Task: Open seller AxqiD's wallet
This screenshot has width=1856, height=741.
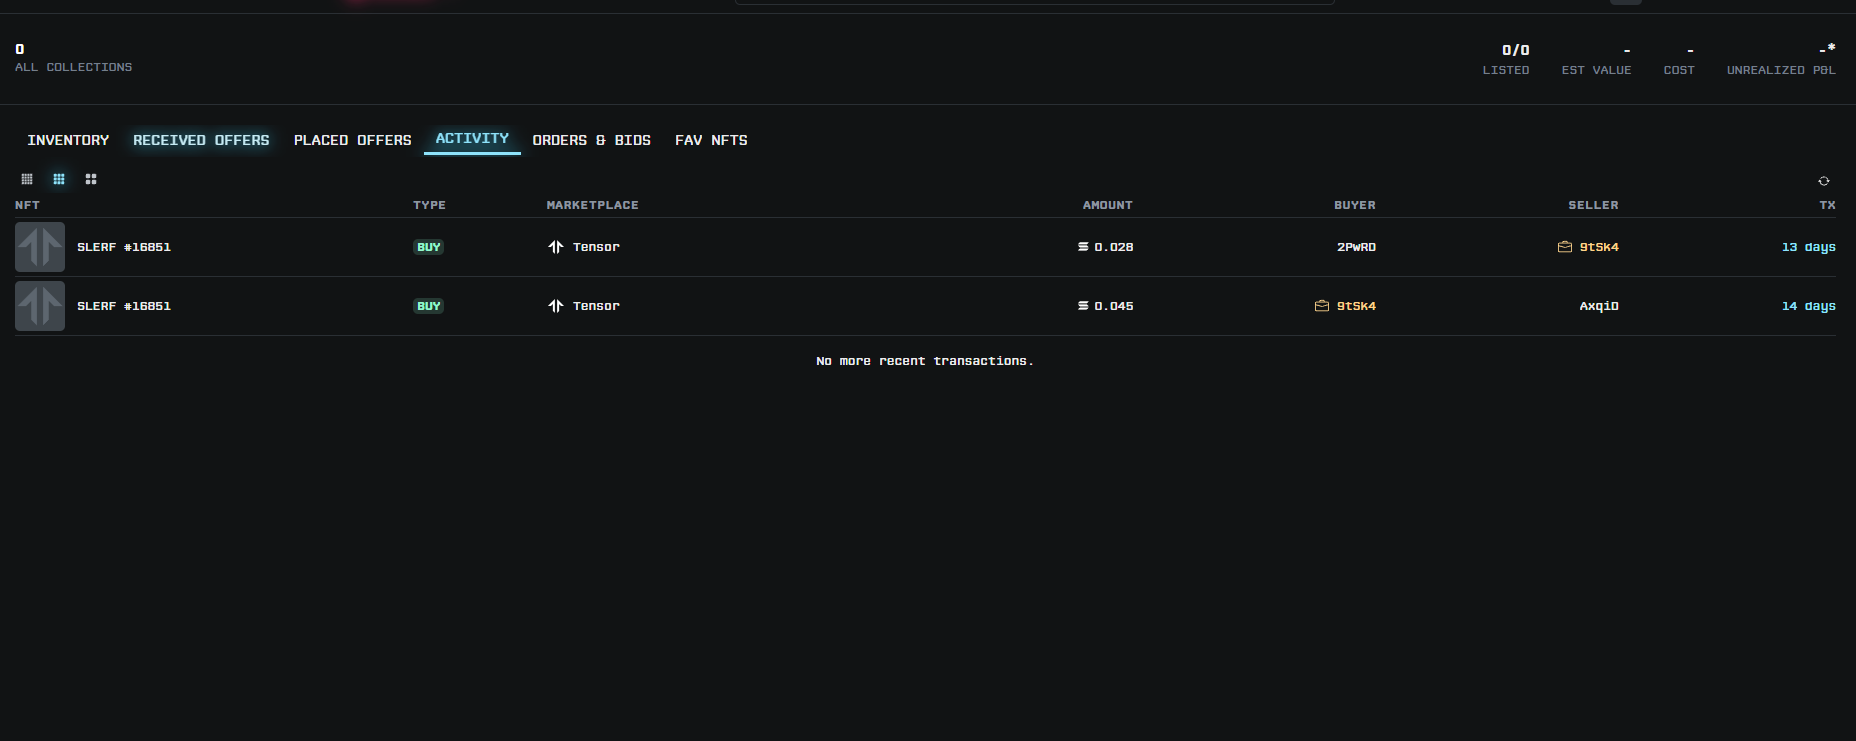Action: click(x=1598, y=306)
